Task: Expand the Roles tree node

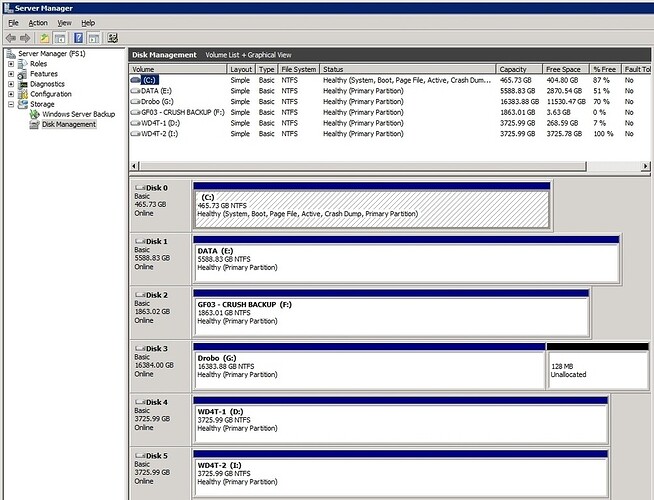Action: pos(11,64)
